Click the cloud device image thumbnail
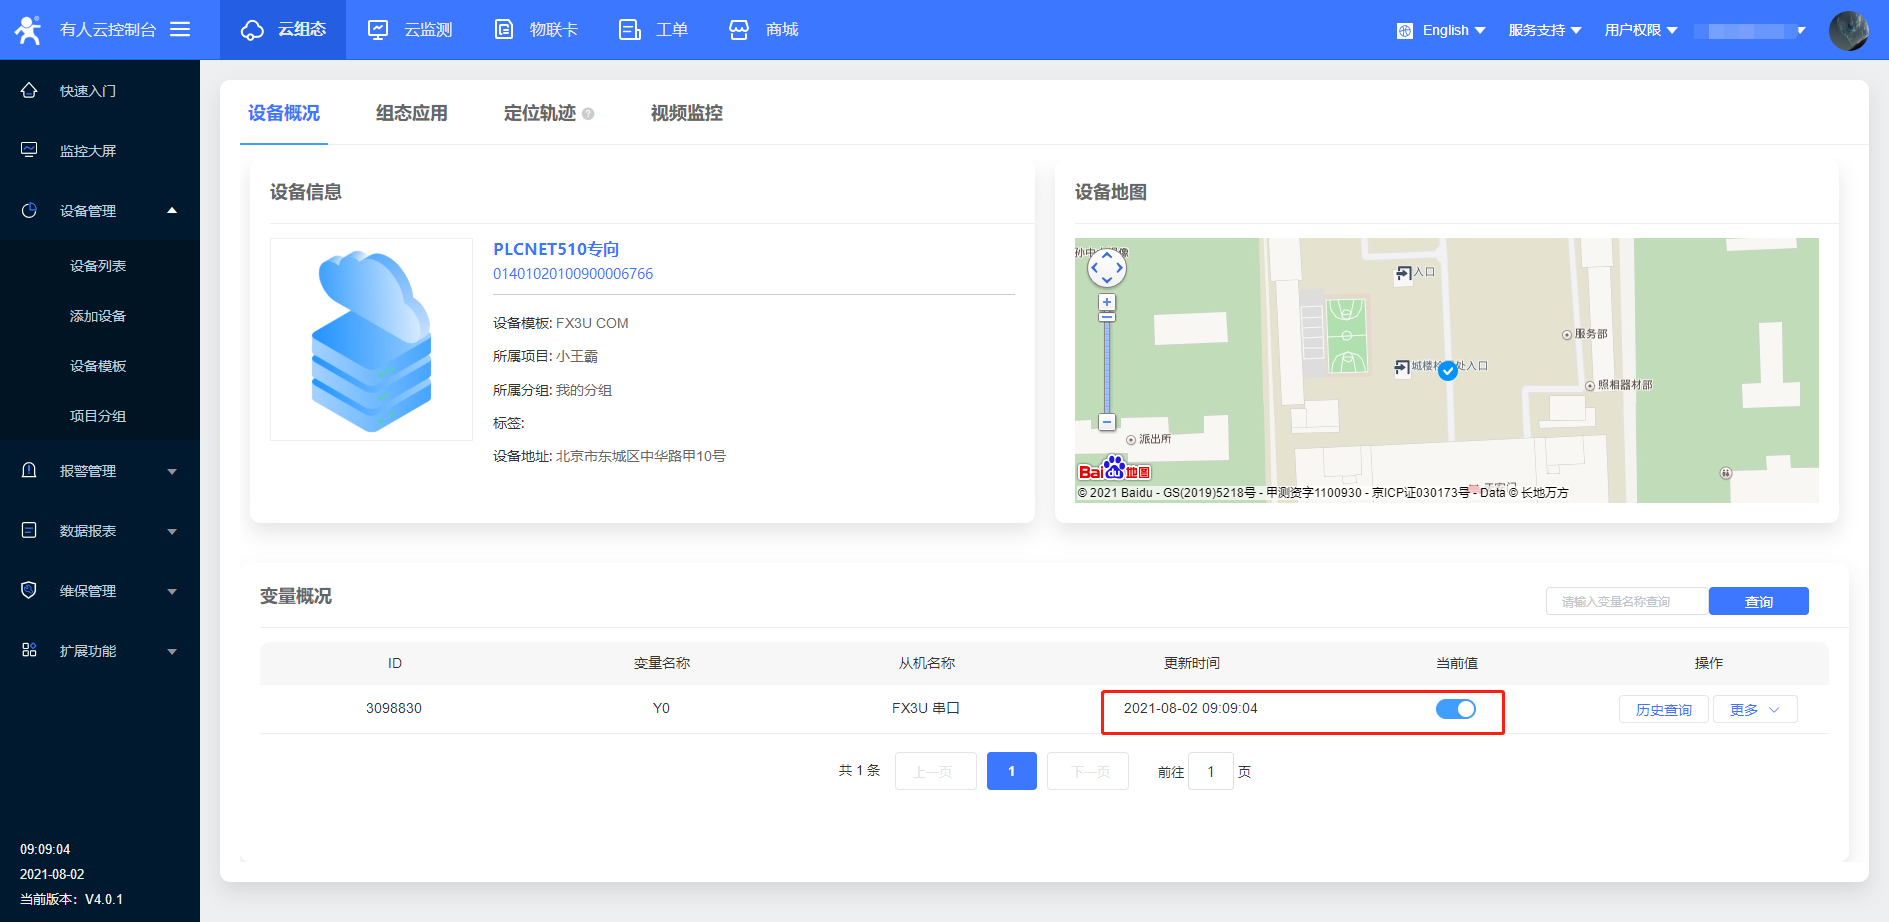 click(x=371, y=339)
